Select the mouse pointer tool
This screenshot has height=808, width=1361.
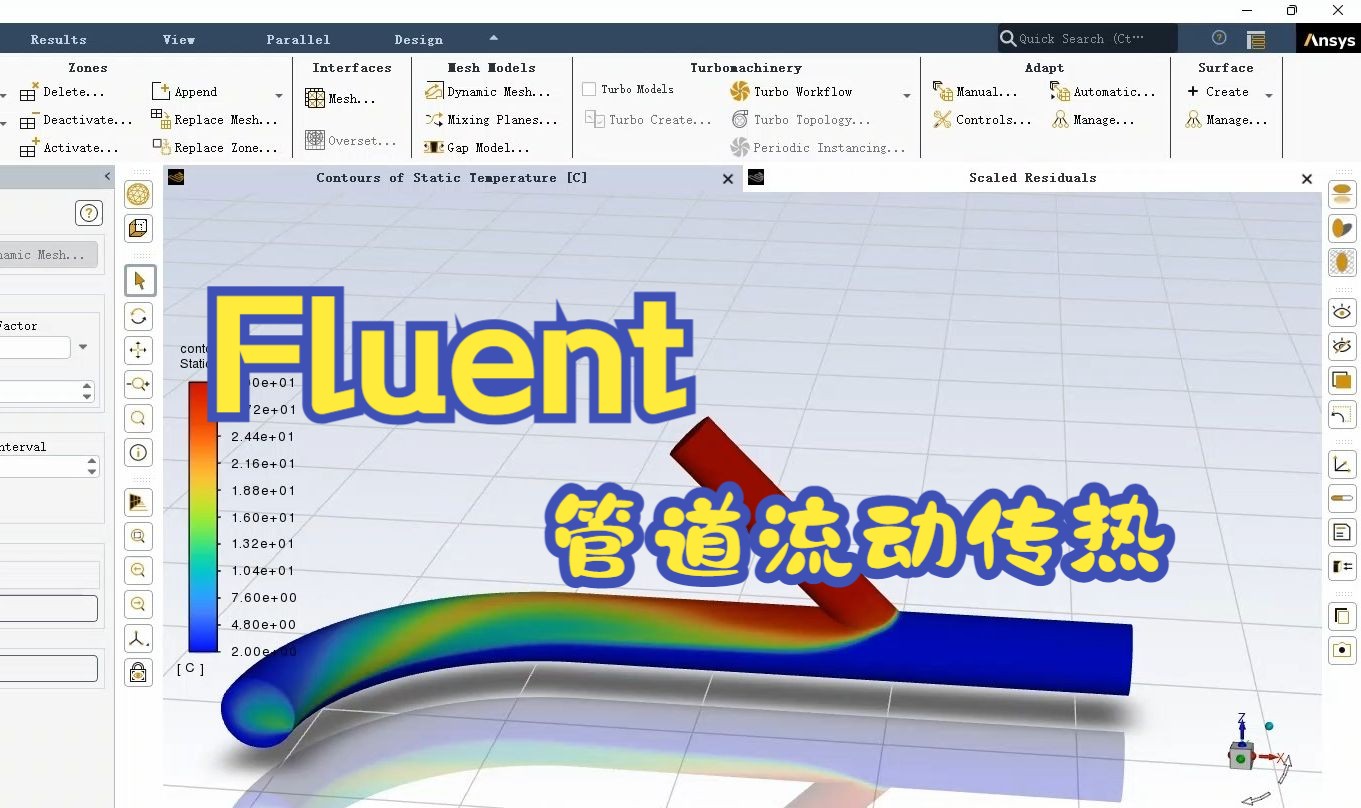pos(139,281)
